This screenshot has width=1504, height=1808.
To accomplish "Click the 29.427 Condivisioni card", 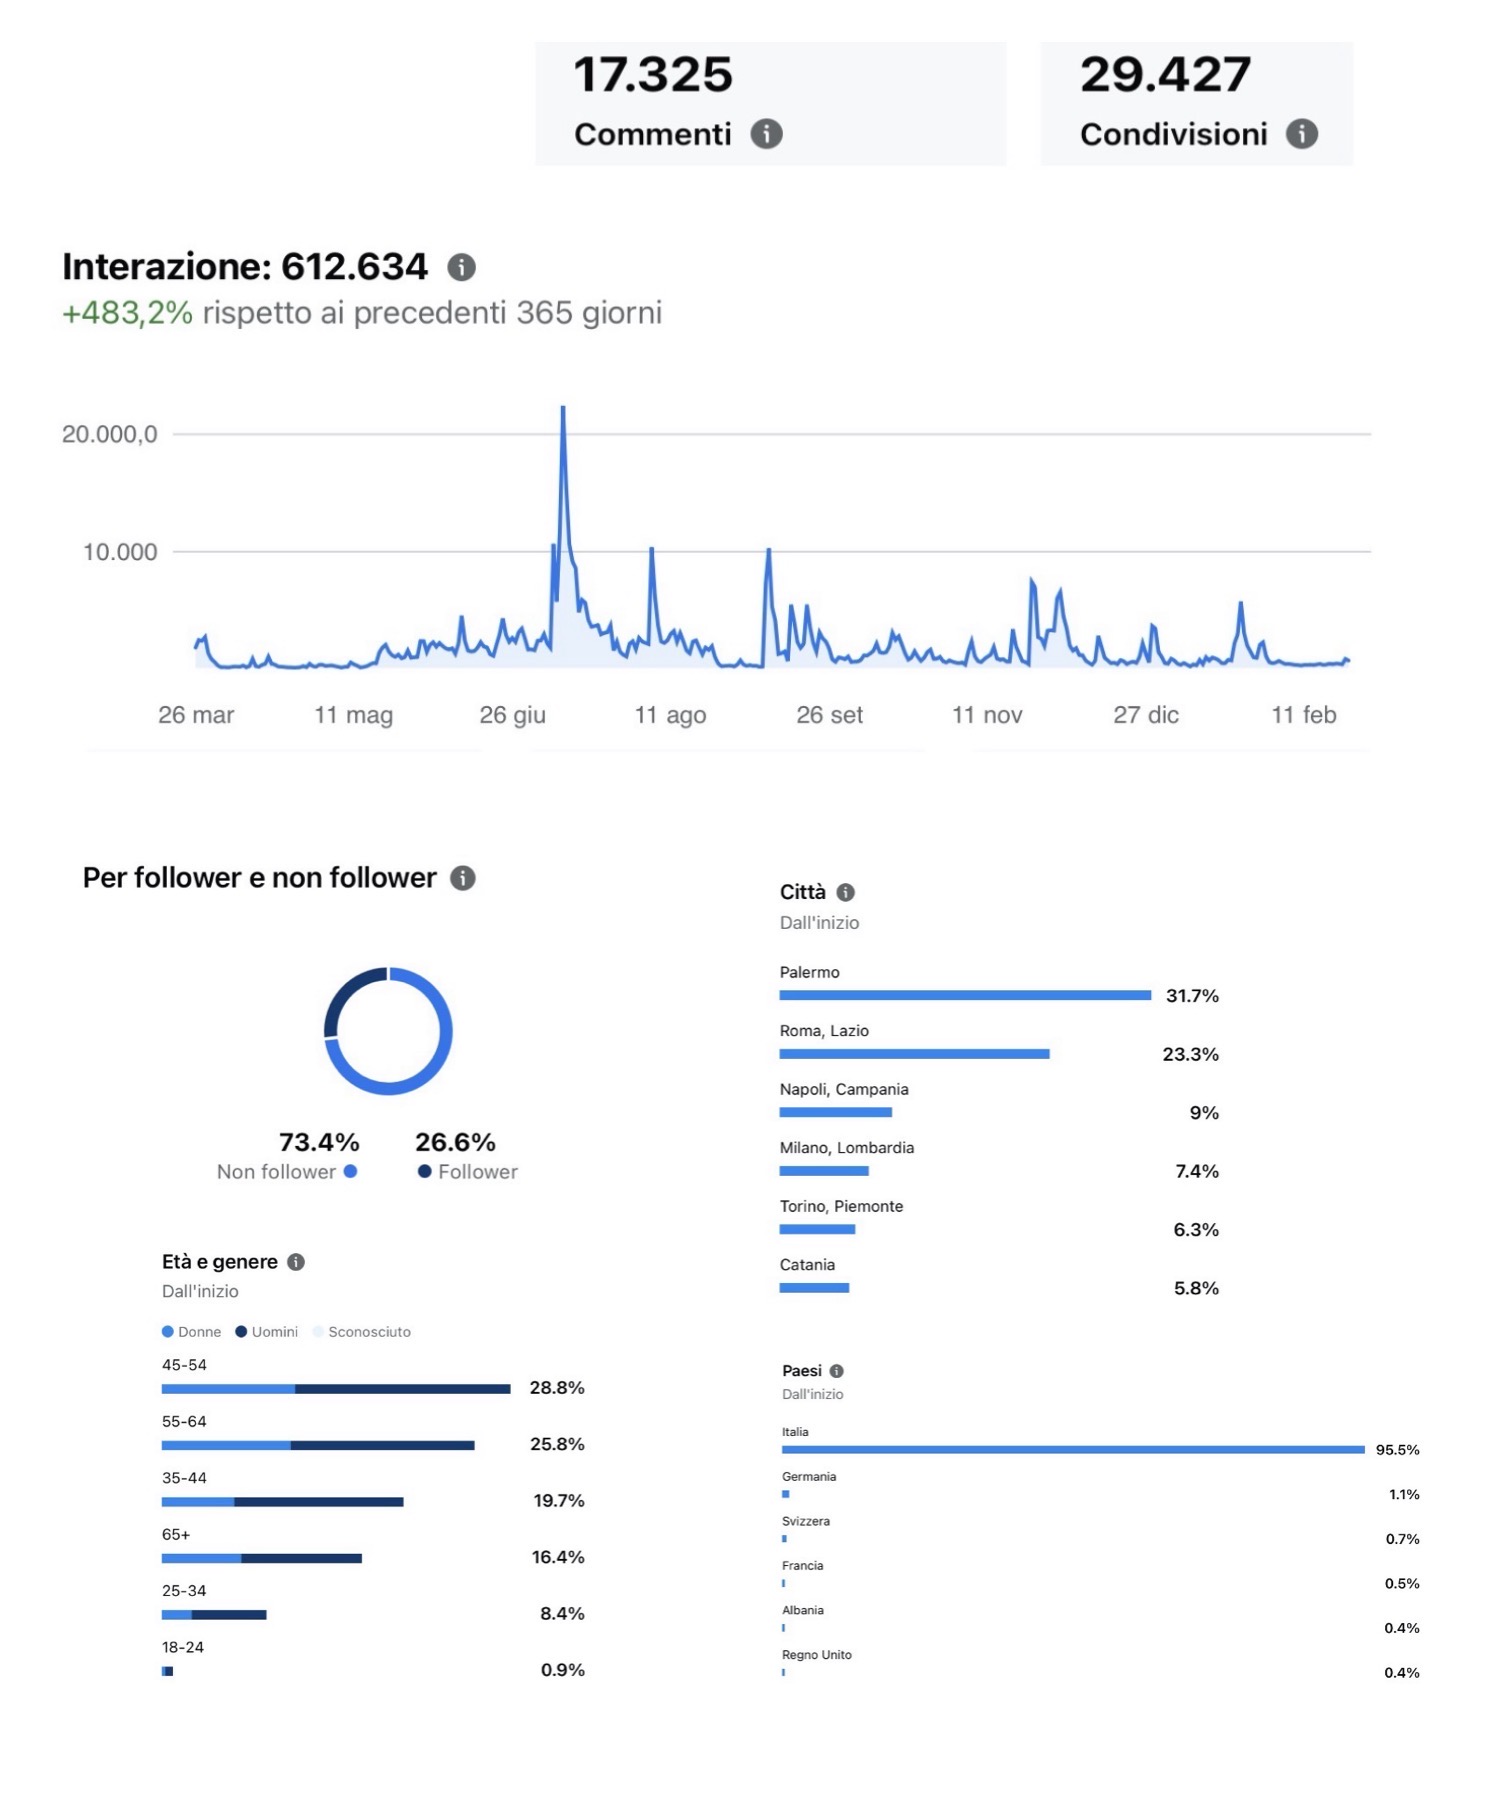I will 1196,103.
